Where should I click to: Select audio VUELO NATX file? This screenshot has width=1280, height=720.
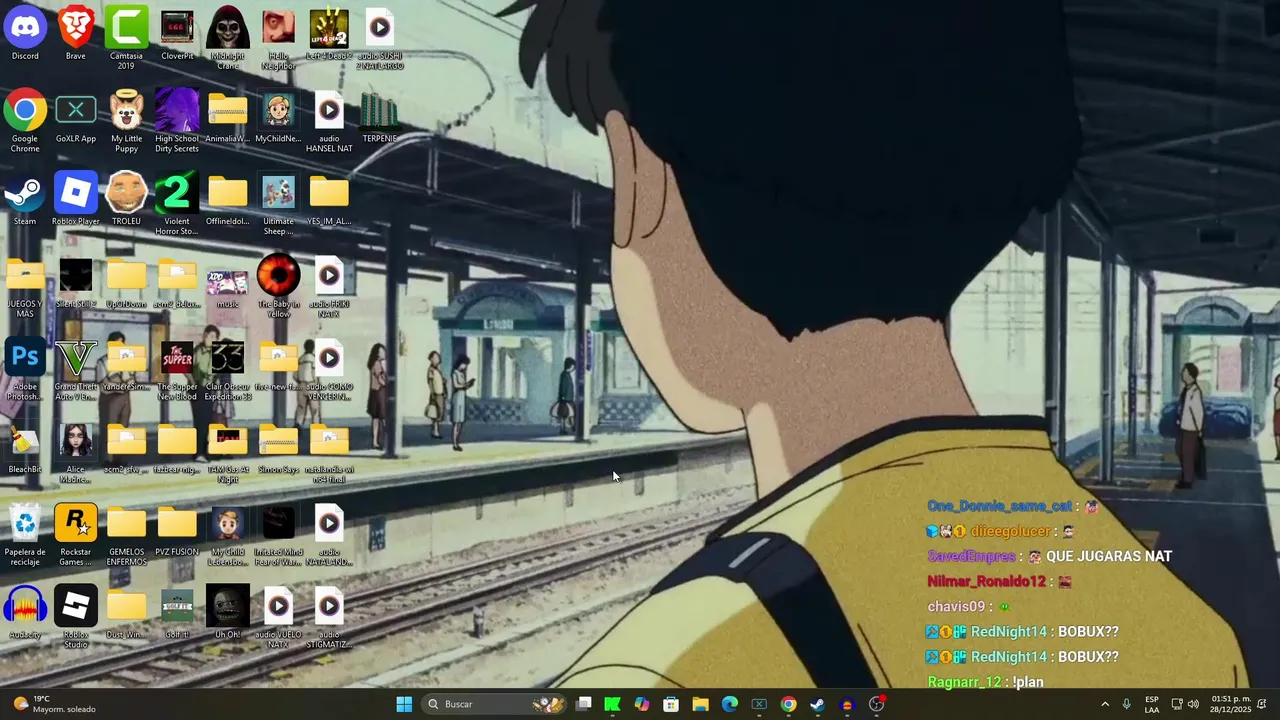coord(278,617)
